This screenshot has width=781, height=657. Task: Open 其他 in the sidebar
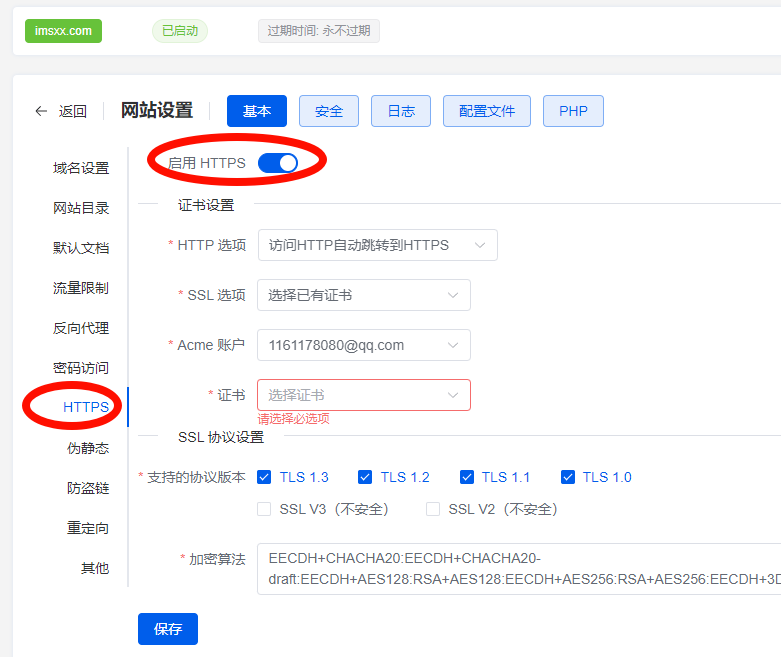coord(95,568)
